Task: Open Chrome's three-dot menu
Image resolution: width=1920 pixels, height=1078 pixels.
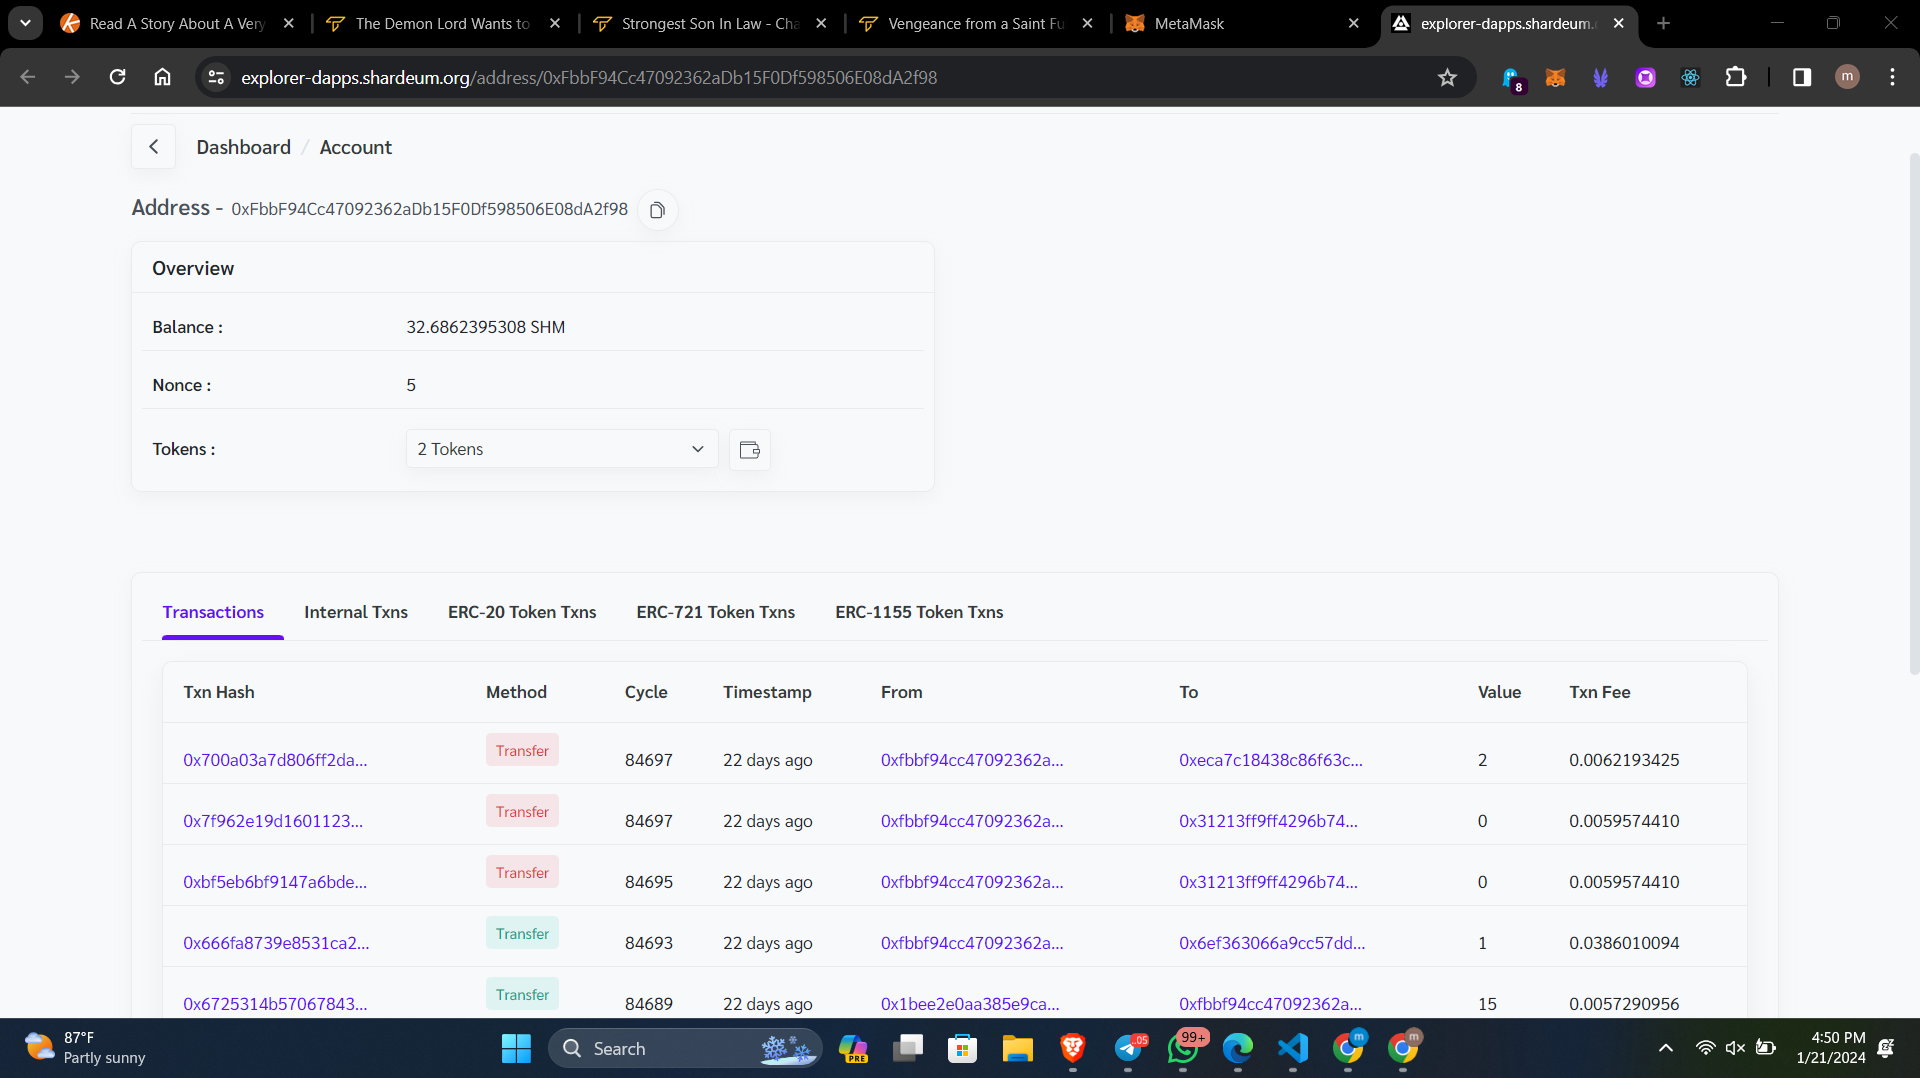Action: [x=1893, y=77]
